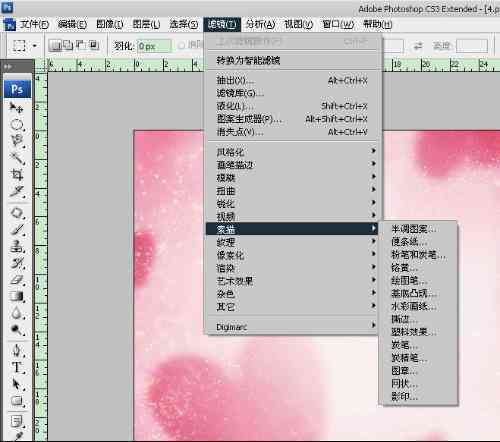Screen dimensions: 500x442
Task: Select 水彩画纸... in the sketch submenu
Action: pyautogui.click(x=420, y=306)
